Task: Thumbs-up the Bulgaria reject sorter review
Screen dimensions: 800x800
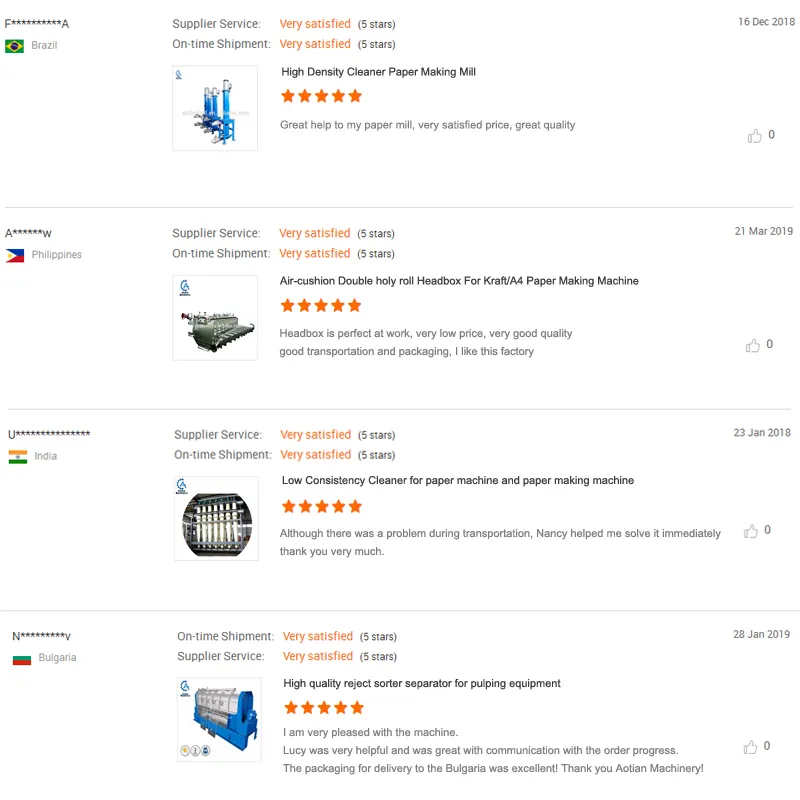Action: pos(750,747)
